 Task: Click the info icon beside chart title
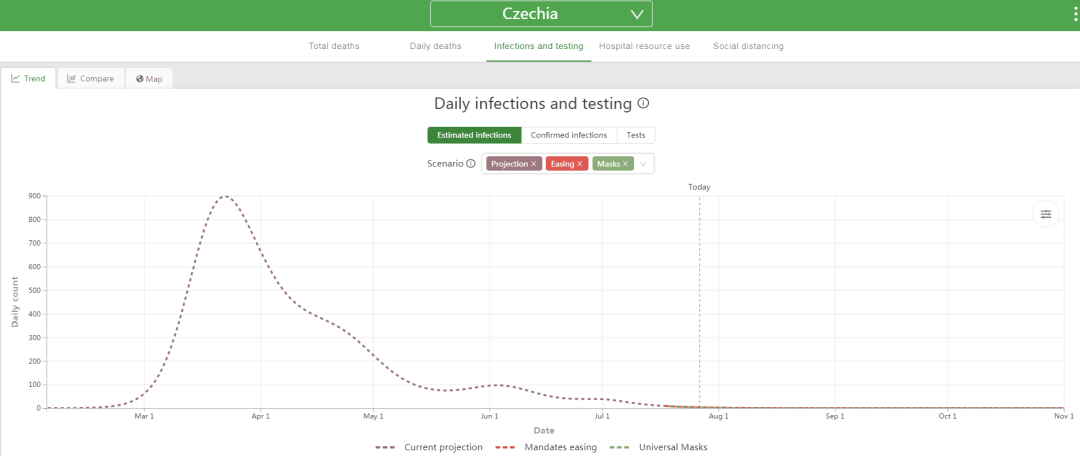(x=643, y=103)
